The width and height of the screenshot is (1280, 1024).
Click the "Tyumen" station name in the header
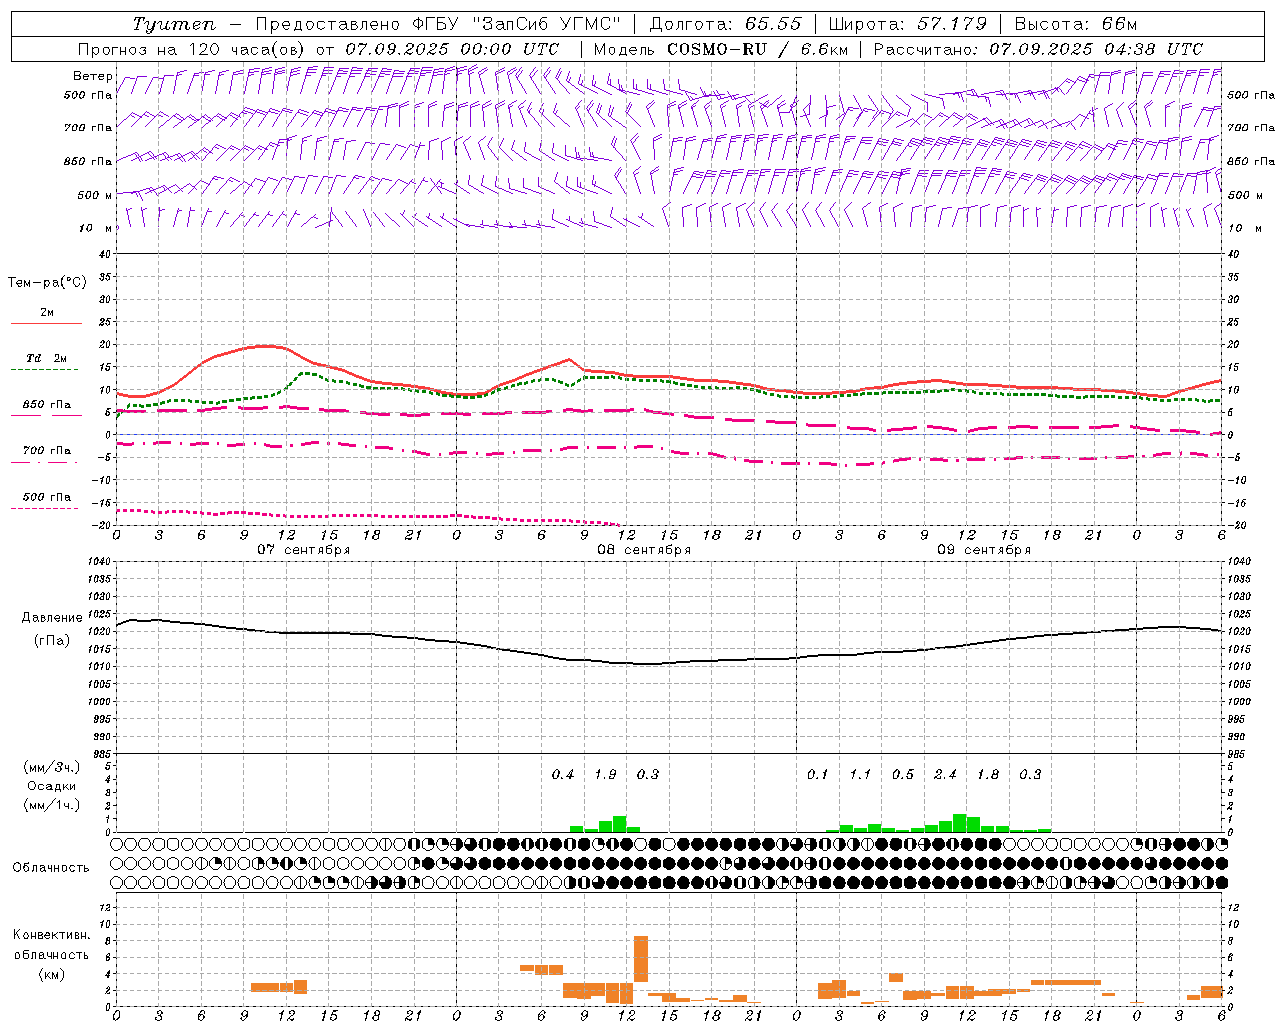tap(174, 24)
